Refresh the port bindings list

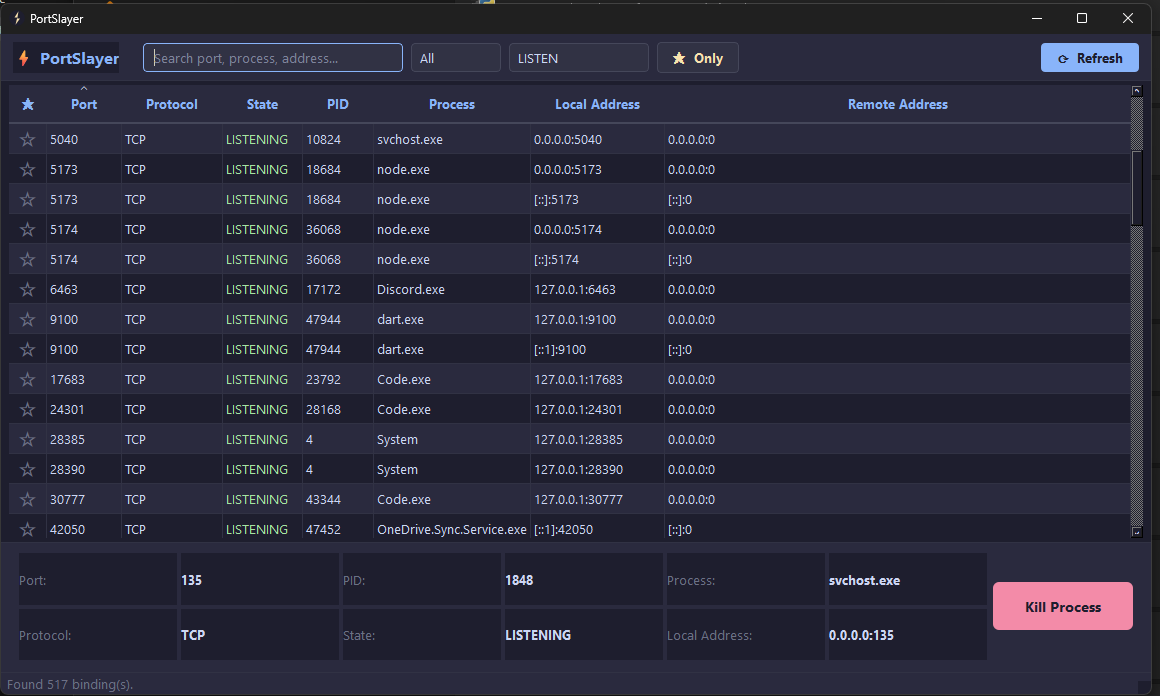tap(1089, 58)
